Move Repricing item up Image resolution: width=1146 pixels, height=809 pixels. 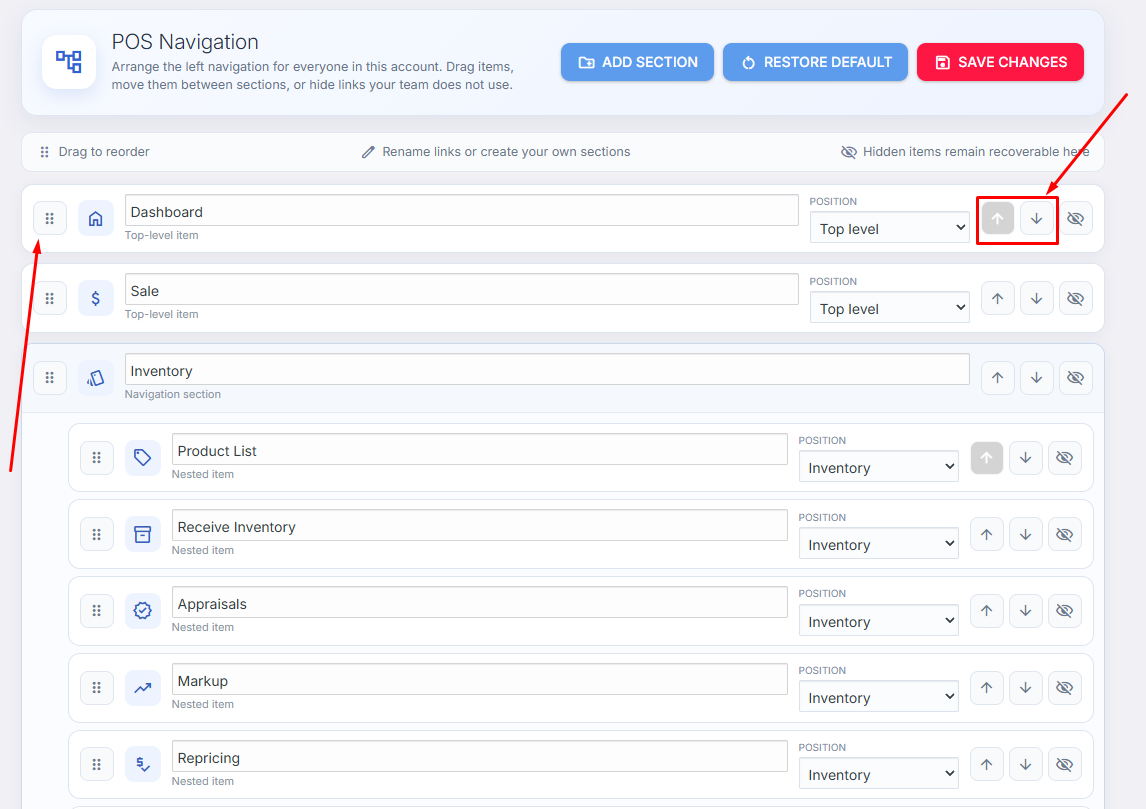click(987, 764)
